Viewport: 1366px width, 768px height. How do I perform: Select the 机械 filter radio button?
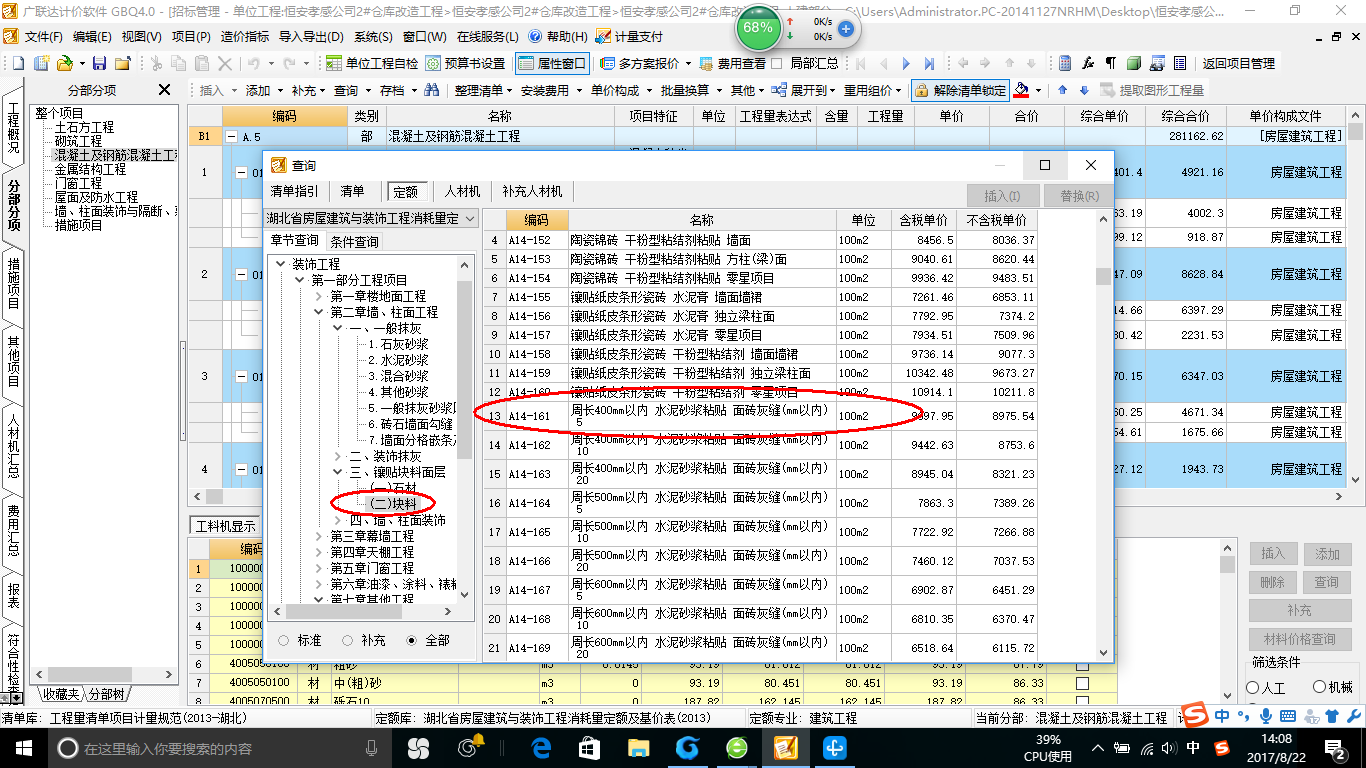(x=1319, y=687)
